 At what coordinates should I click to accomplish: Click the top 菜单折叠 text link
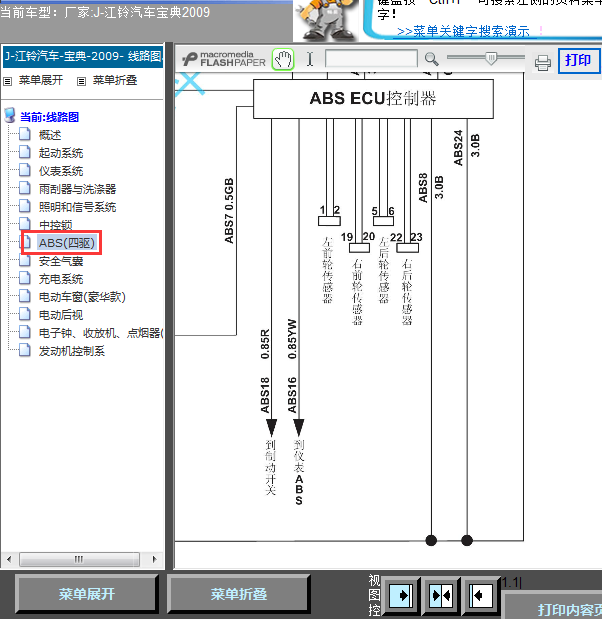click(x=115, y=81)
